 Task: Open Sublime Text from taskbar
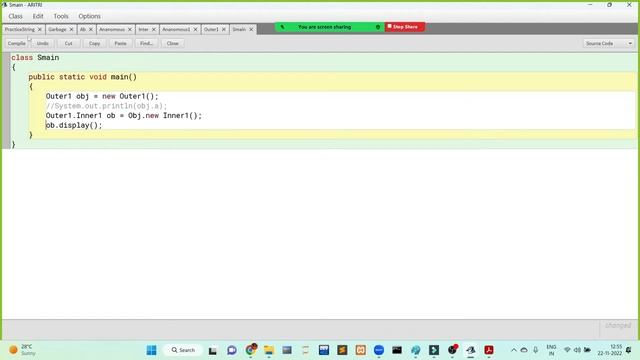pyautogui.click(x=342, y=350)
